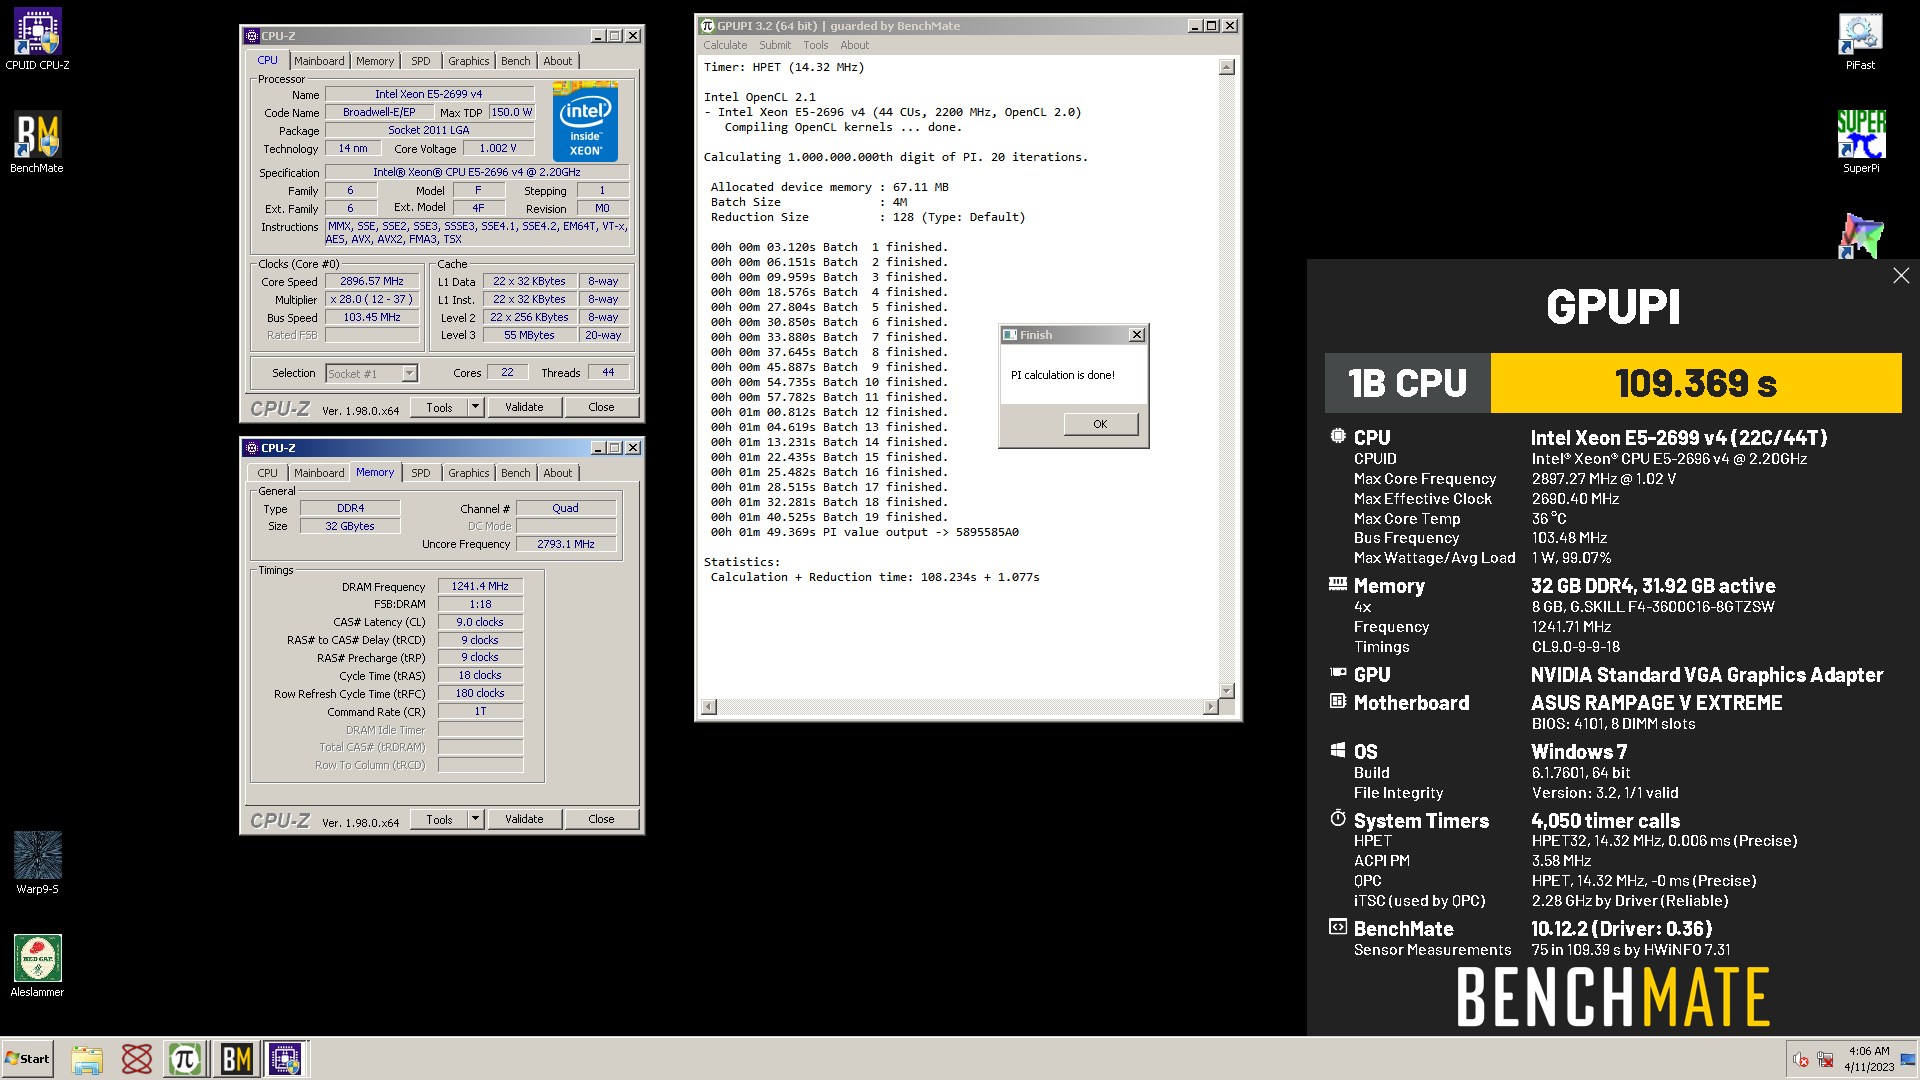Viewport: 1920px width, 1080px height.
Task: Open the PiFast desktop shortcut
Action: pos(1860,40)
